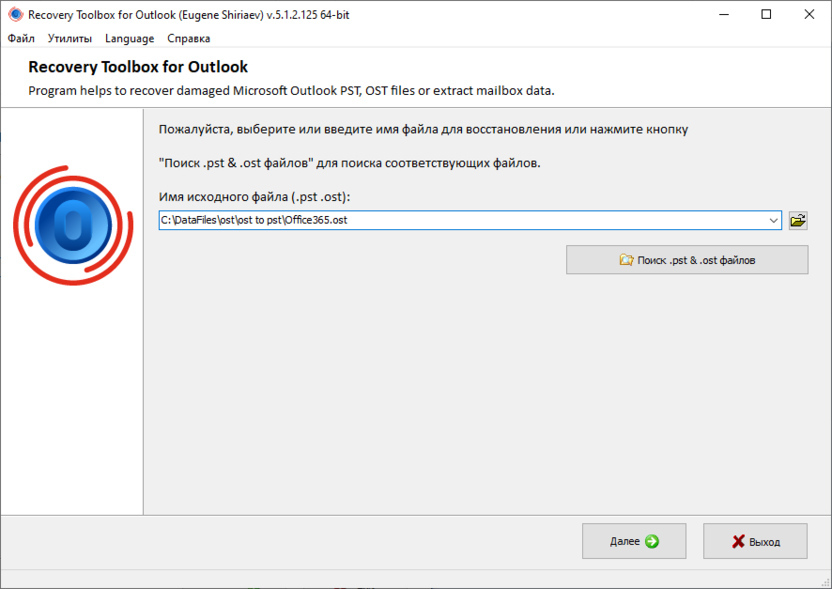Image resolution: width=832 pixels, height=589 pixels.
Task: Click the Recovery Toolbox title bar icon
Action: pos(14,14)
